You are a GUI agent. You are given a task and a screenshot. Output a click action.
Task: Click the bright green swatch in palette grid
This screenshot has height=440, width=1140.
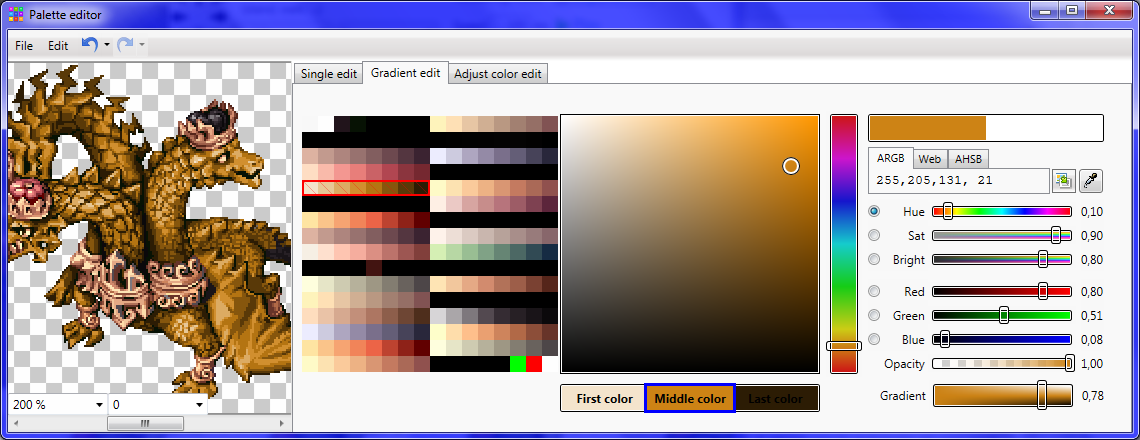(518, 364)
